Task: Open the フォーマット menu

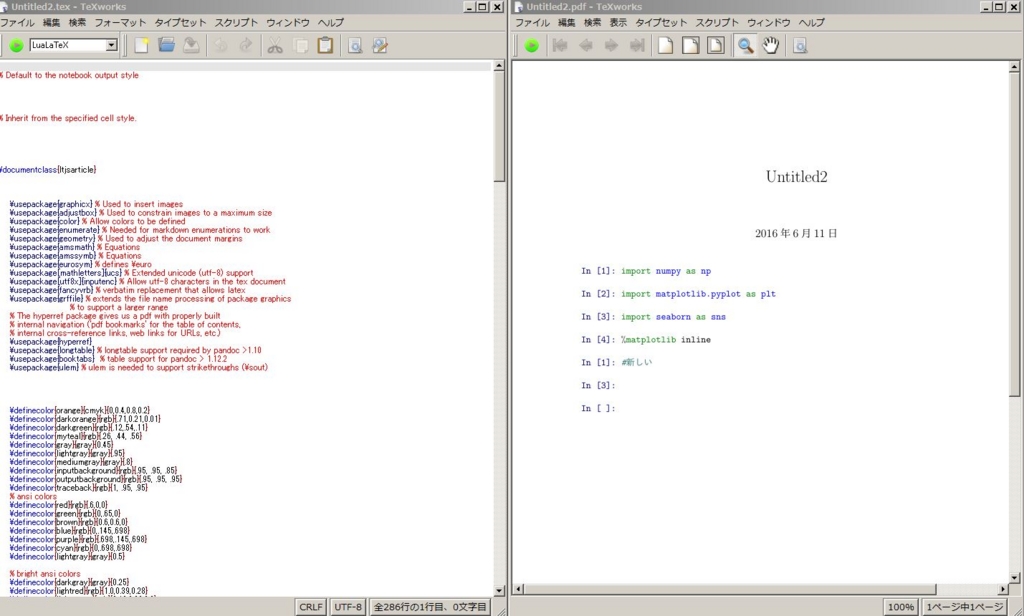Action: tap(120, 22)
